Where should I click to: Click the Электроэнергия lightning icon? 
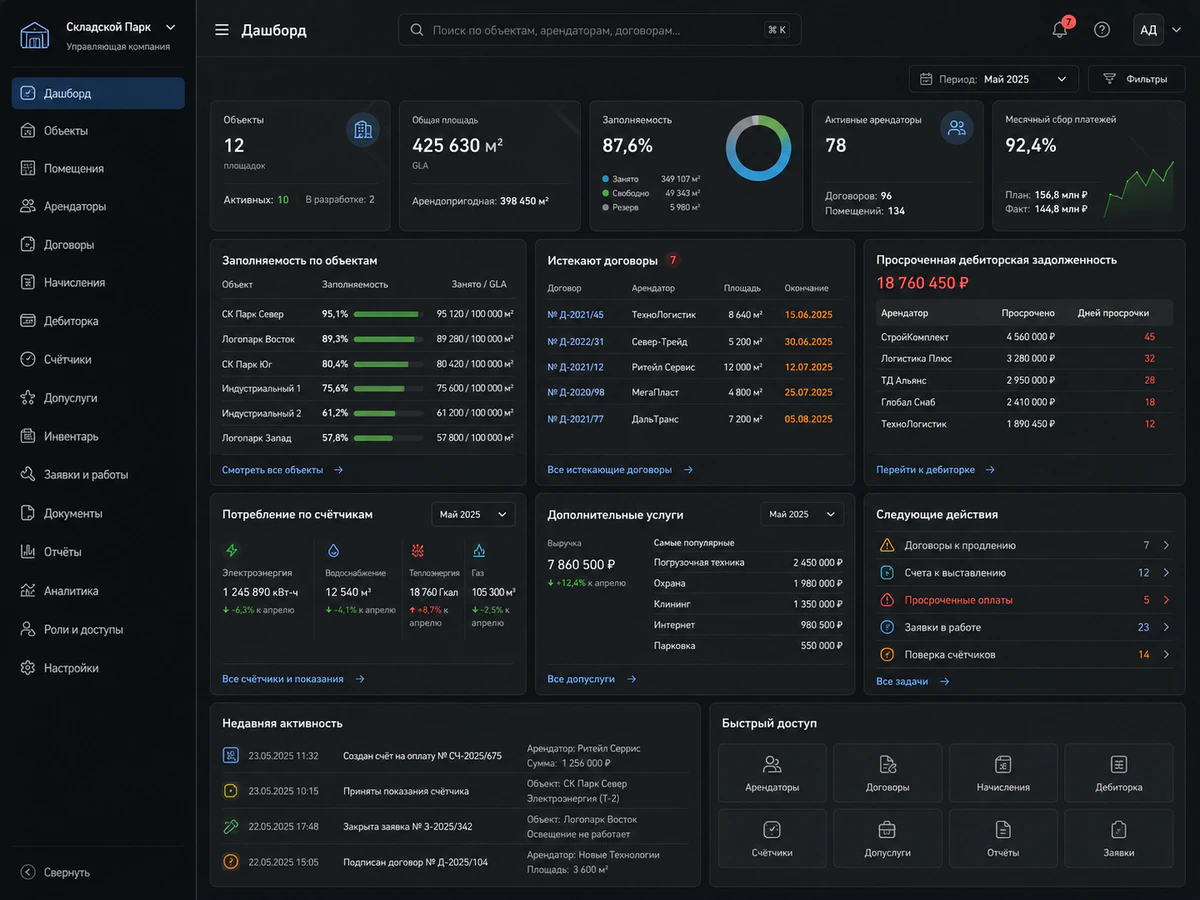point(232,550)
